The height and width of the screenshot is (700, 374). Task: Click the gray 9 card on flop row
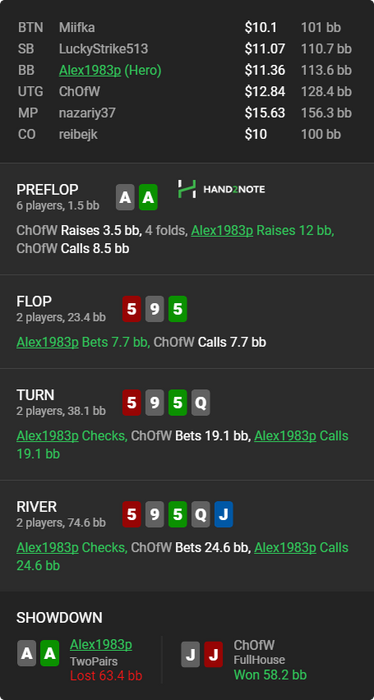click(x=154, y=309)
